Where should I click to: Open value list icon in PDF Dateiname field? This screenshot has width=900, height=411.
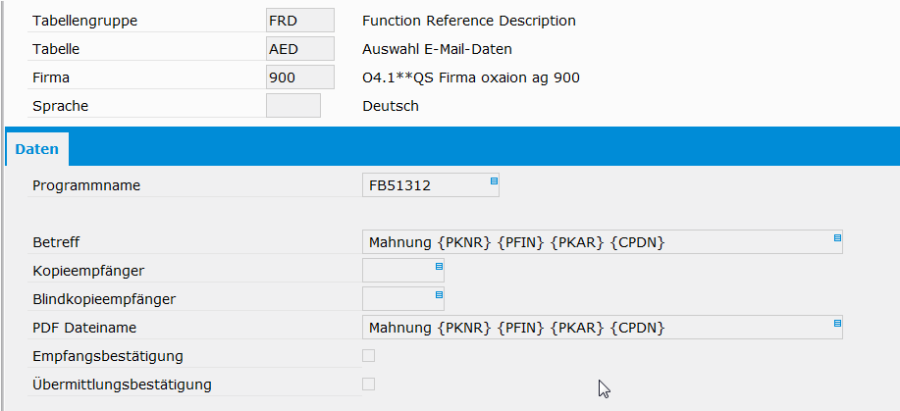point(837,323)
